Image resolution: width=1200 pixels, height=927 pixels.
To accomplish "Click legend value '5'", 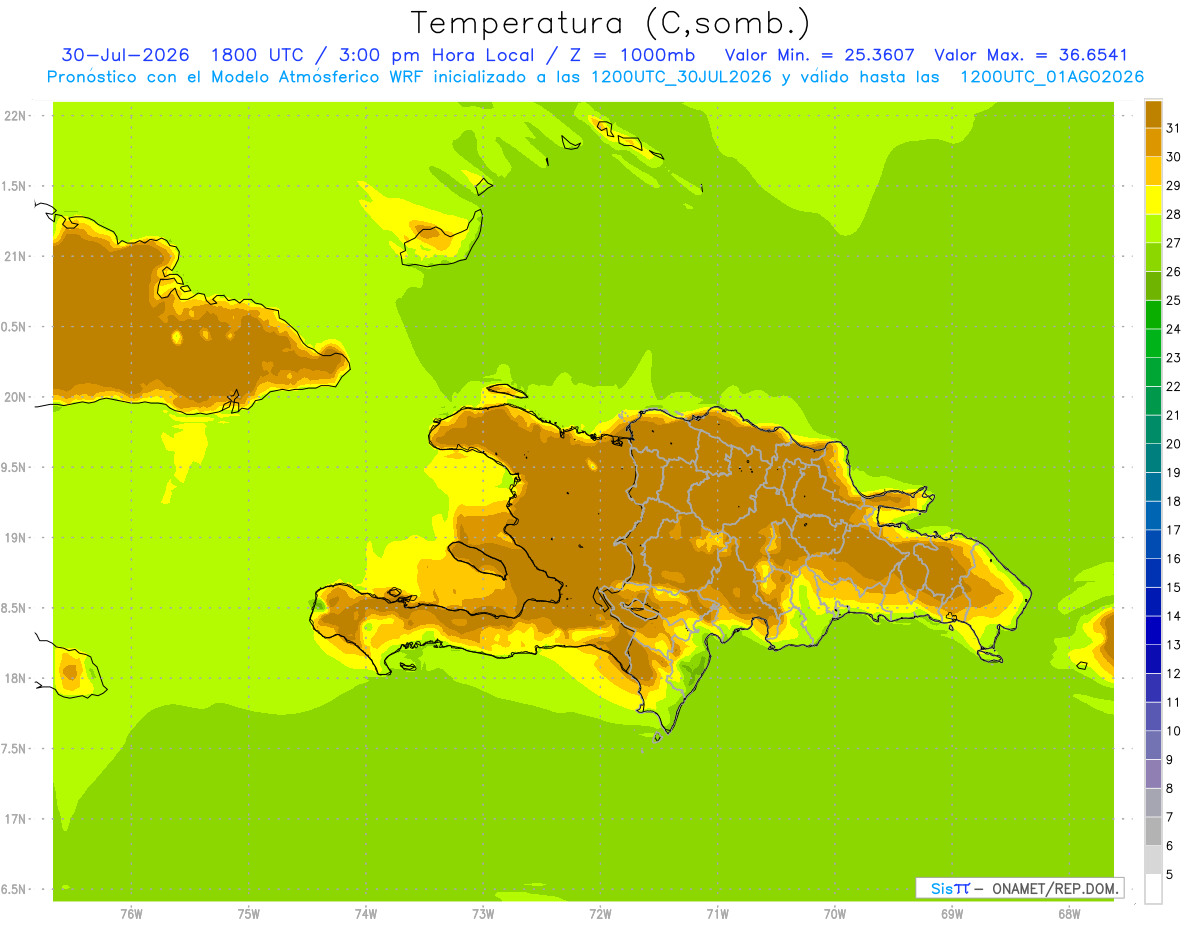I will pyautogui.click(x=1170, y=874).
